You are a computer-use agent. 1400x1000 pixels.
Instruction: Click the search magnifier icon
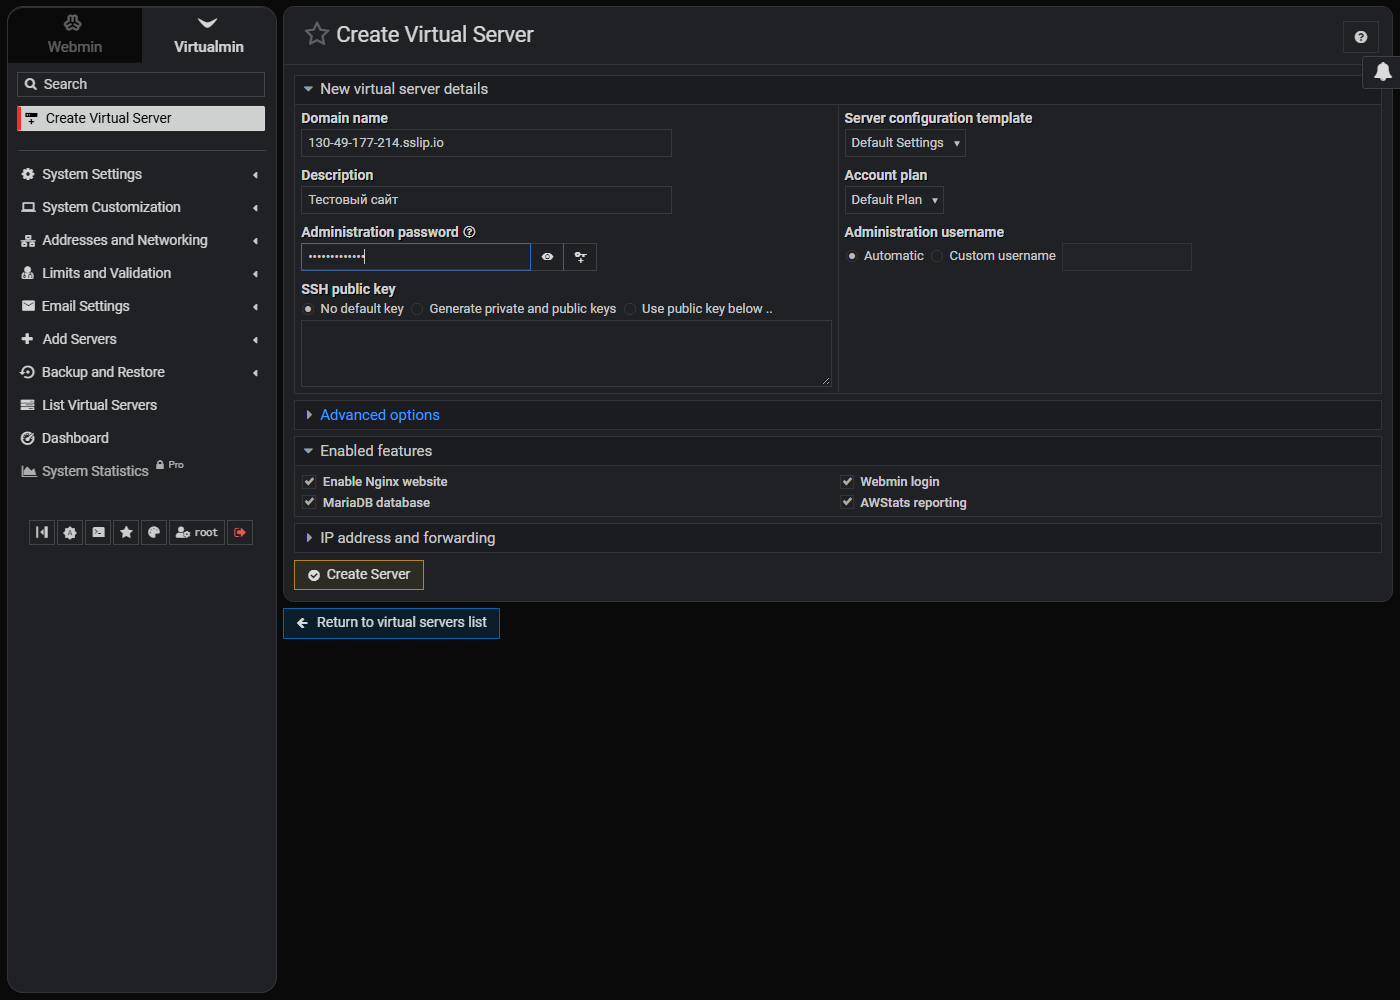point(31,85)
